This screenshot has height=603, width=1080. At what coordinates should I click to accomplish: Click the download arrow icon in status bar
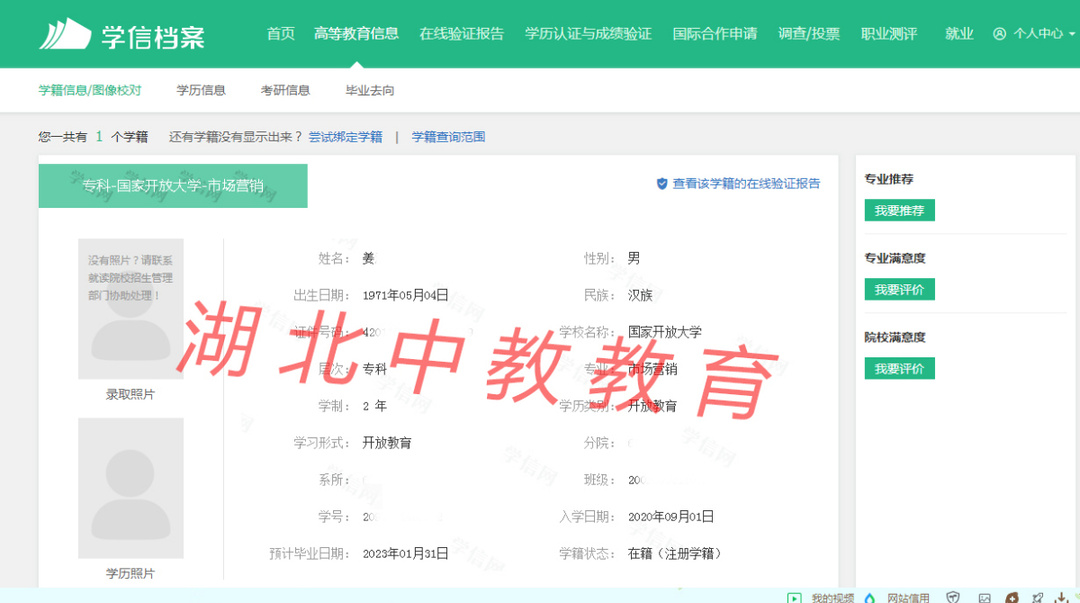click(1061, 597)
